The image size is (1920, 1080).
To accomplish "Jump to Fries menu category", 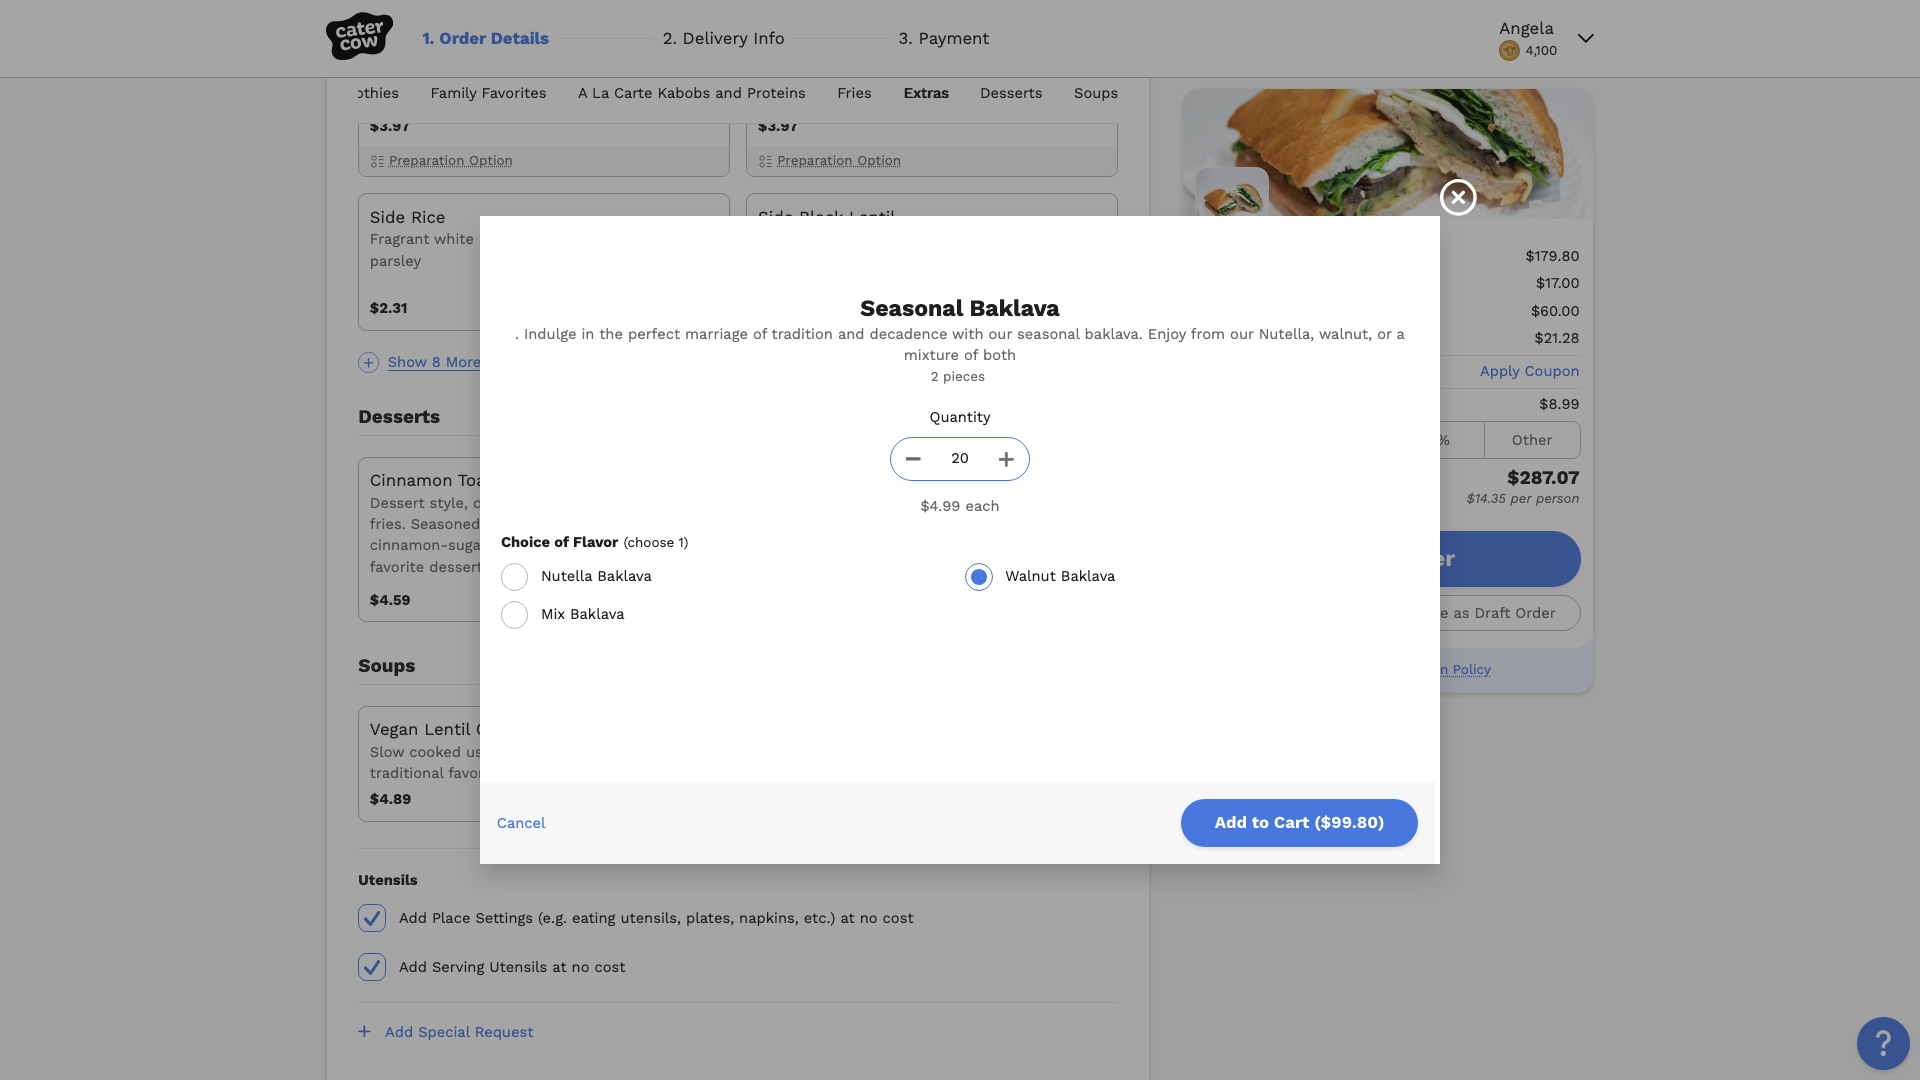I will [854, 93].
